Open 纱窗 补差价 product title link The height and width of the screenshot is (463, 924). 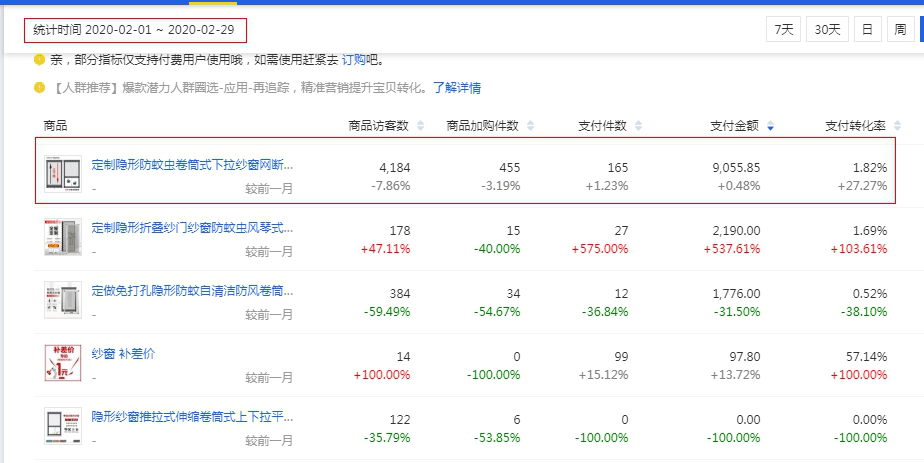point(123,354)
